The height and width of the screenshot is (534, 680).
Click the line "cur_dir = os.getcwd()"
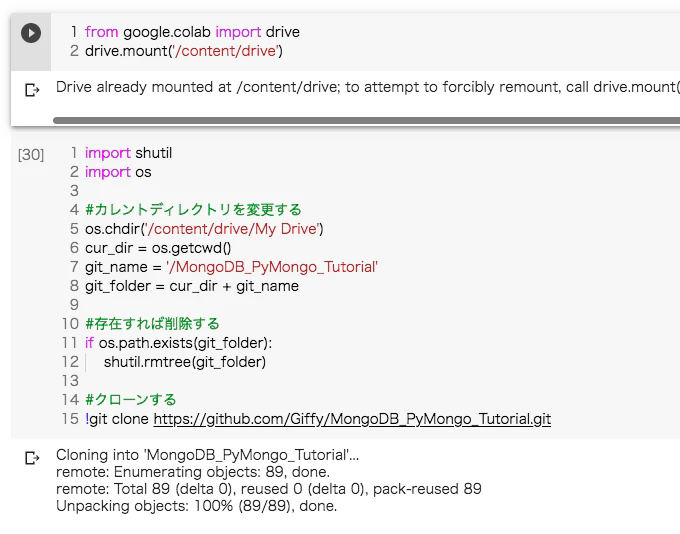[158, 248]
